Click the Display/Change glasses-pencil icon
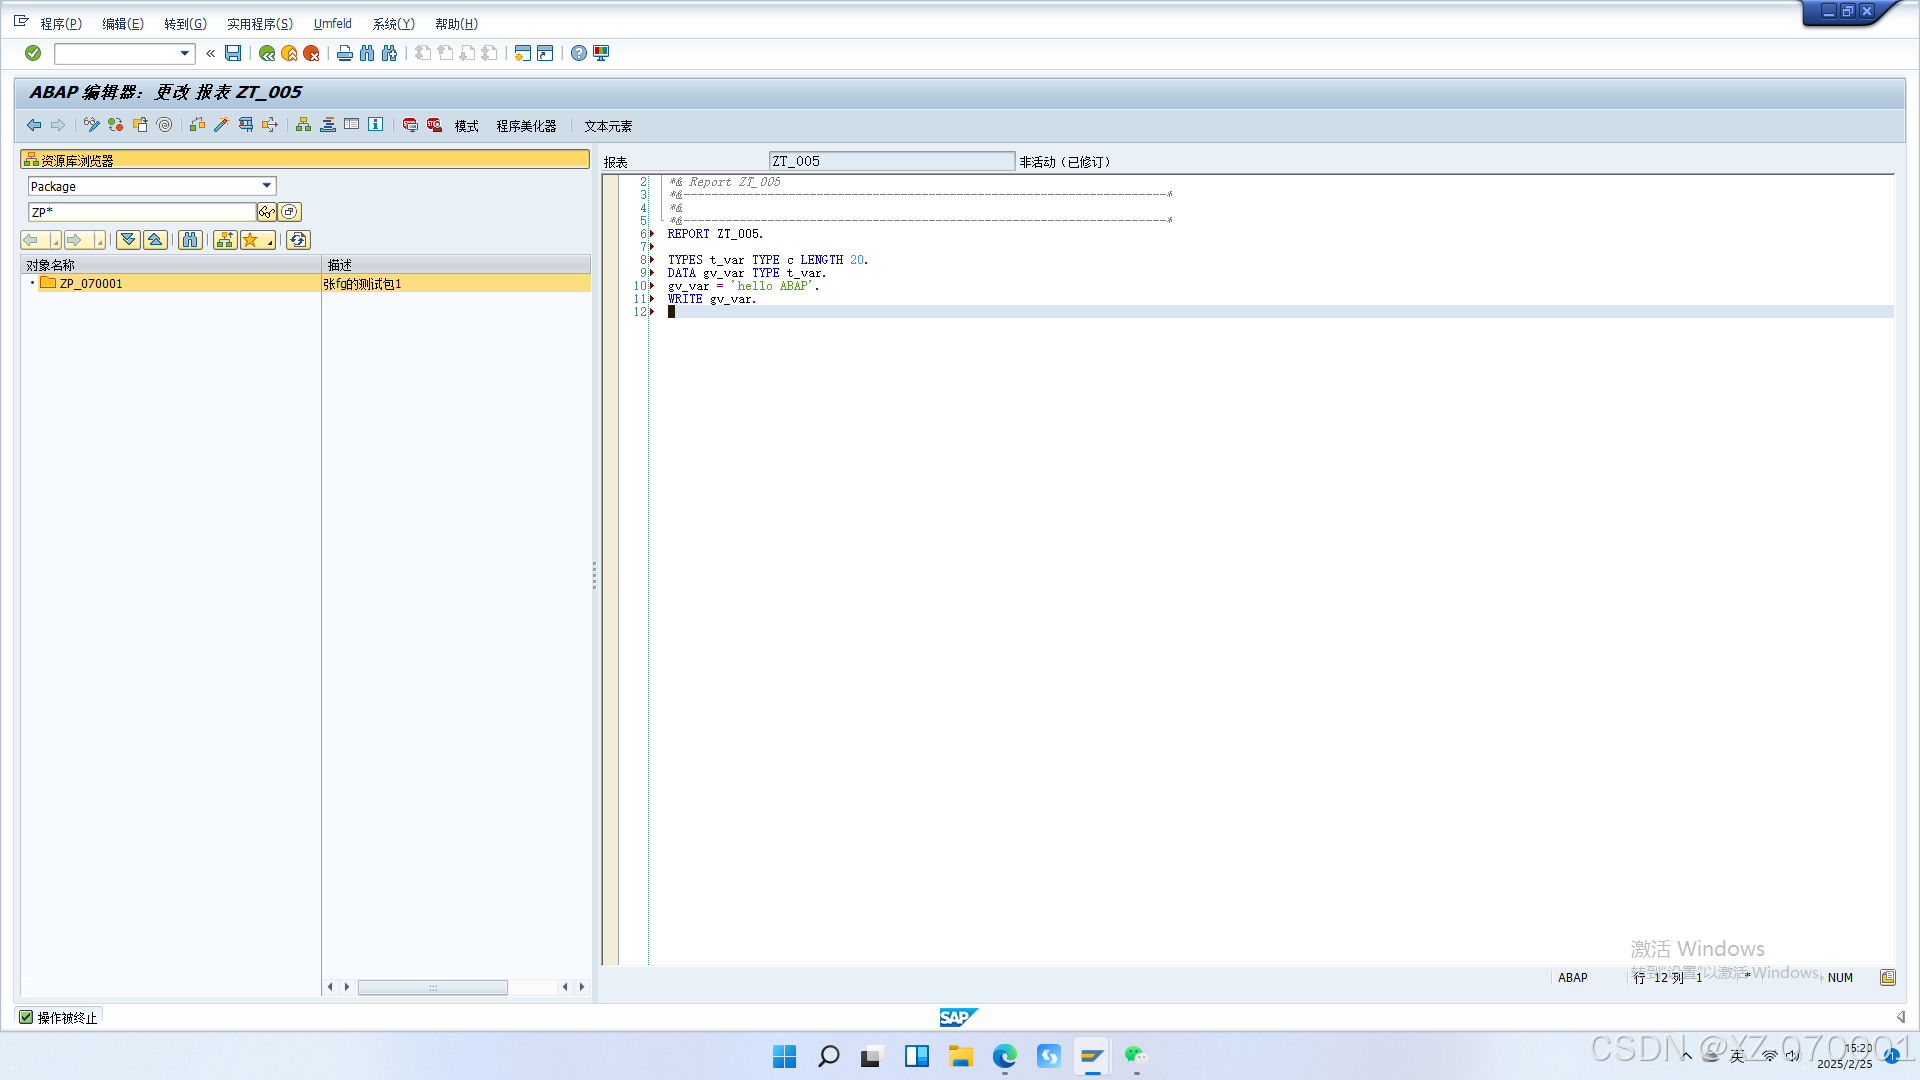The width and height of the screenshot is (1920, 1080). 91,125
